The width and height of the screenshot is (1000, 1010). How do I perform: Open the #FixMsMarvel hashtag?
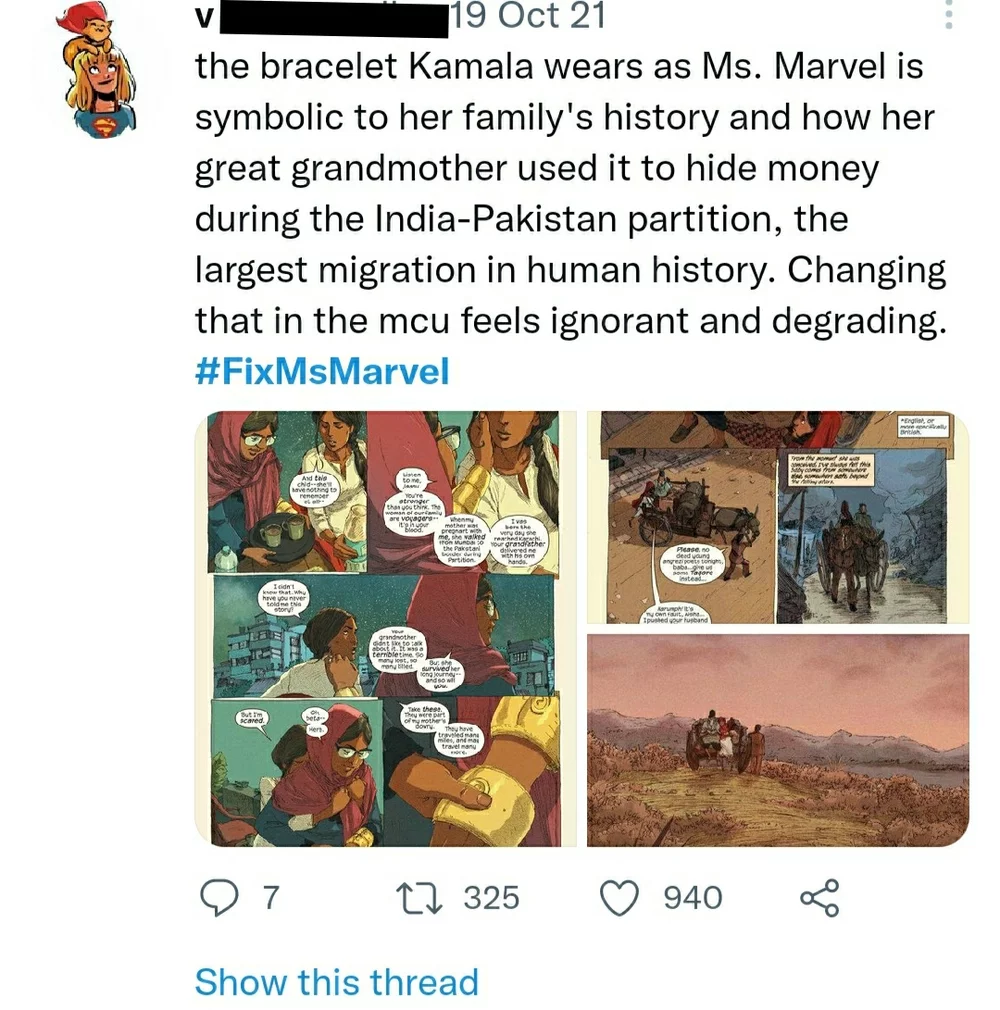click(x=321, y=372)
